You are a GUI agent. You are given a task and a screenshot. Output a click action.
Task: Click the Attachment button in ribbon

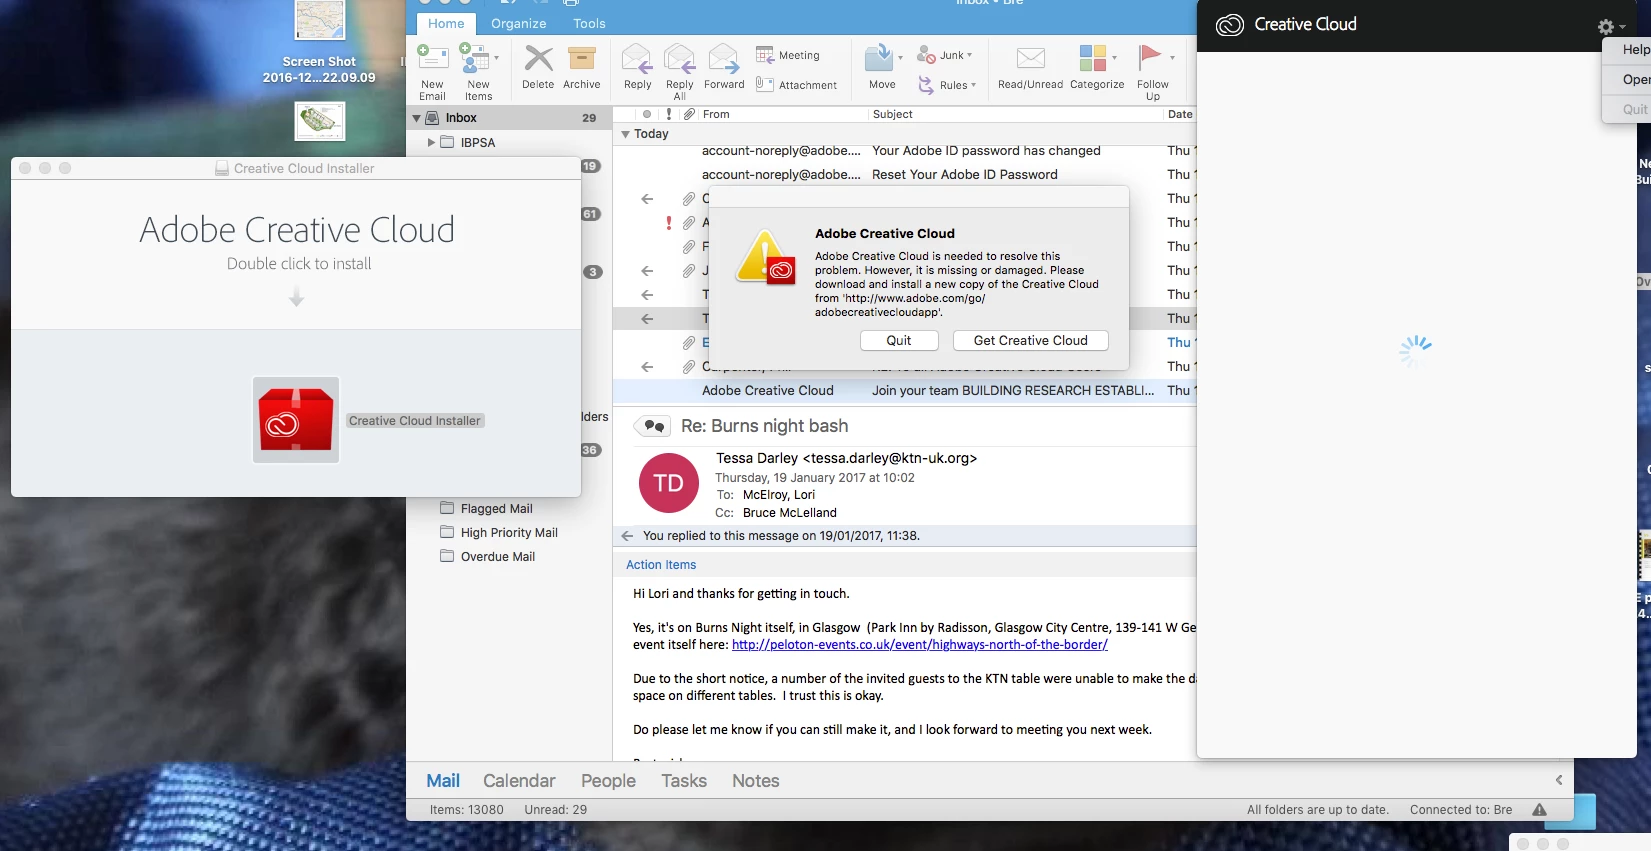click(796, 85)
